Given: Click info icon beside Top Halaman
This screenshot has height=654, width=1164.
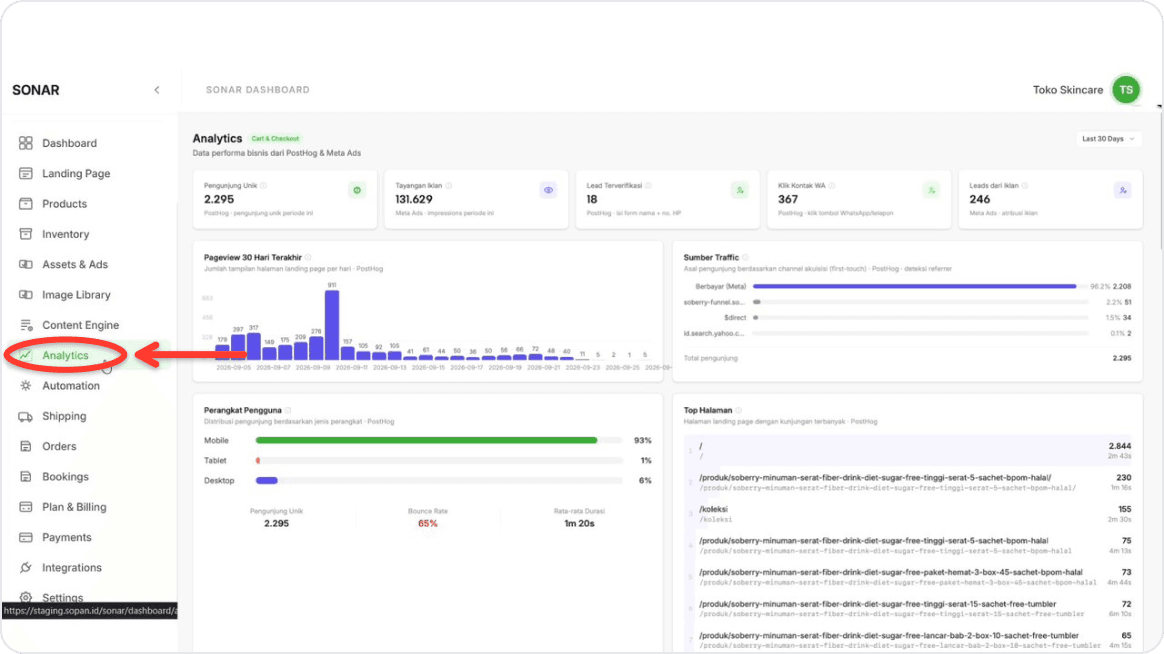Looking at the screenshot, I should (739, 411).
